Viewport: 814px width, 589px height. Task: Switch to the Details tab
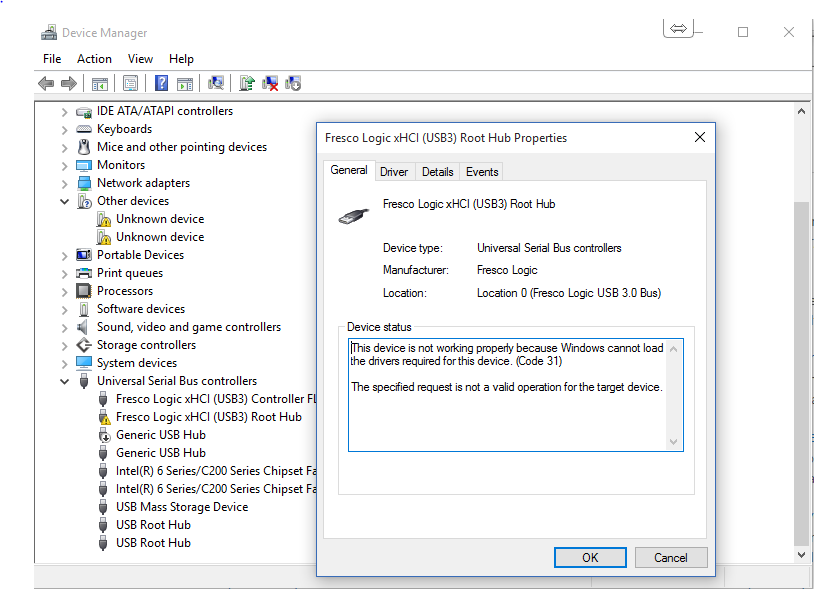(438, 172)
